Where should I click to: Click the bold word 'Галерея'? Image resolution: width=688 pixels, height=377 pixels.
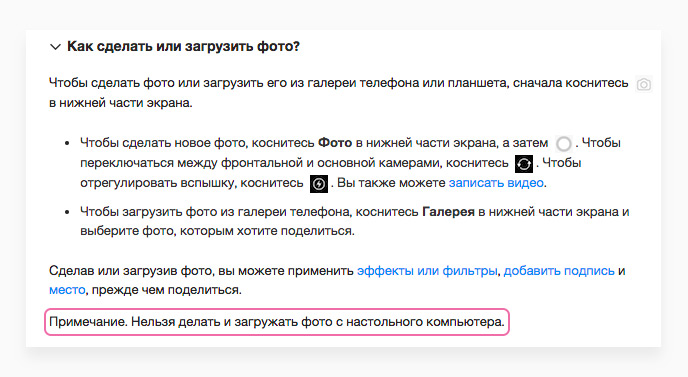(448, 212)
